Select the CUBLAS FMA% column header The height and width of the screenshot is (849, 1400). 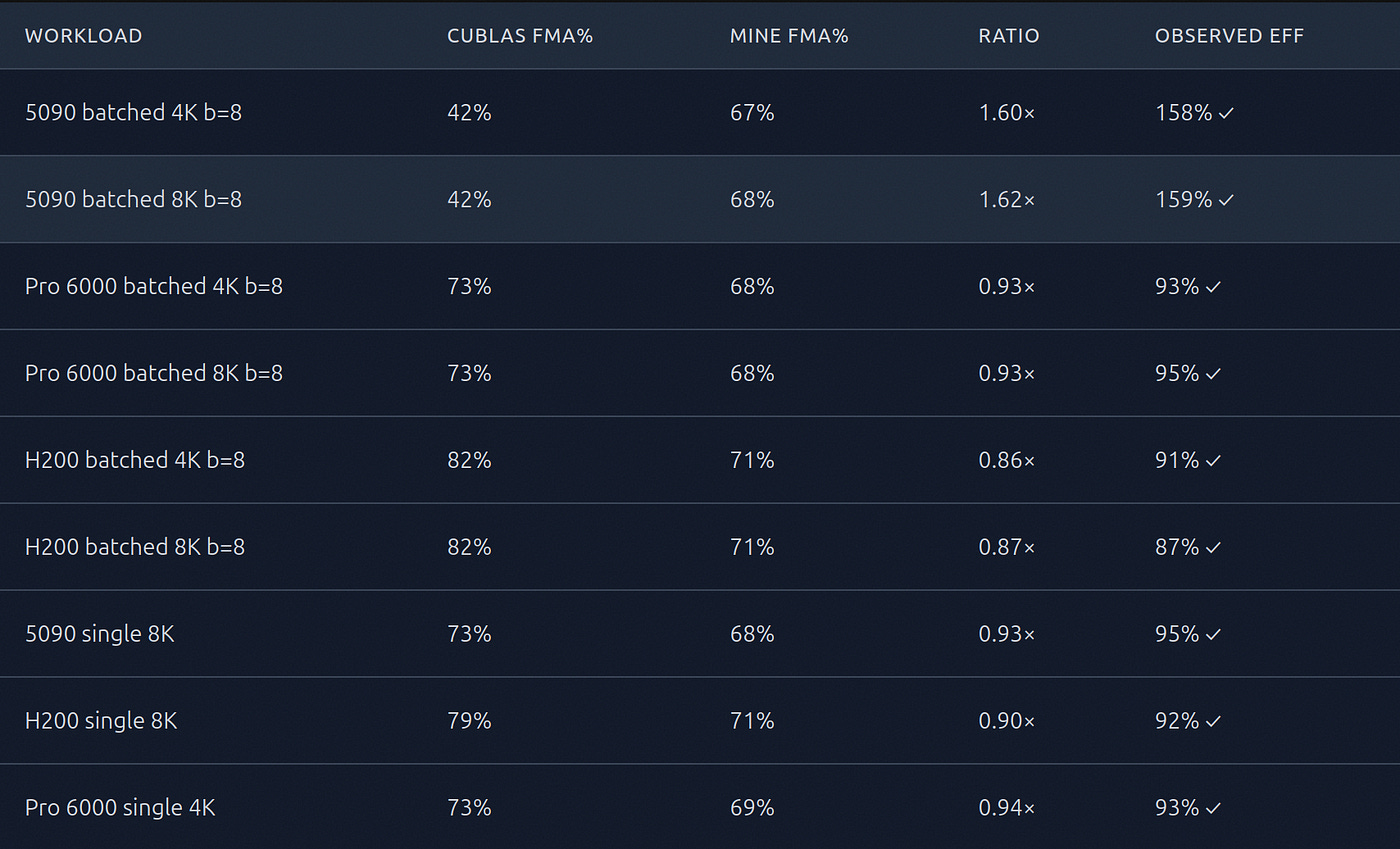click(x=520, y=36)
